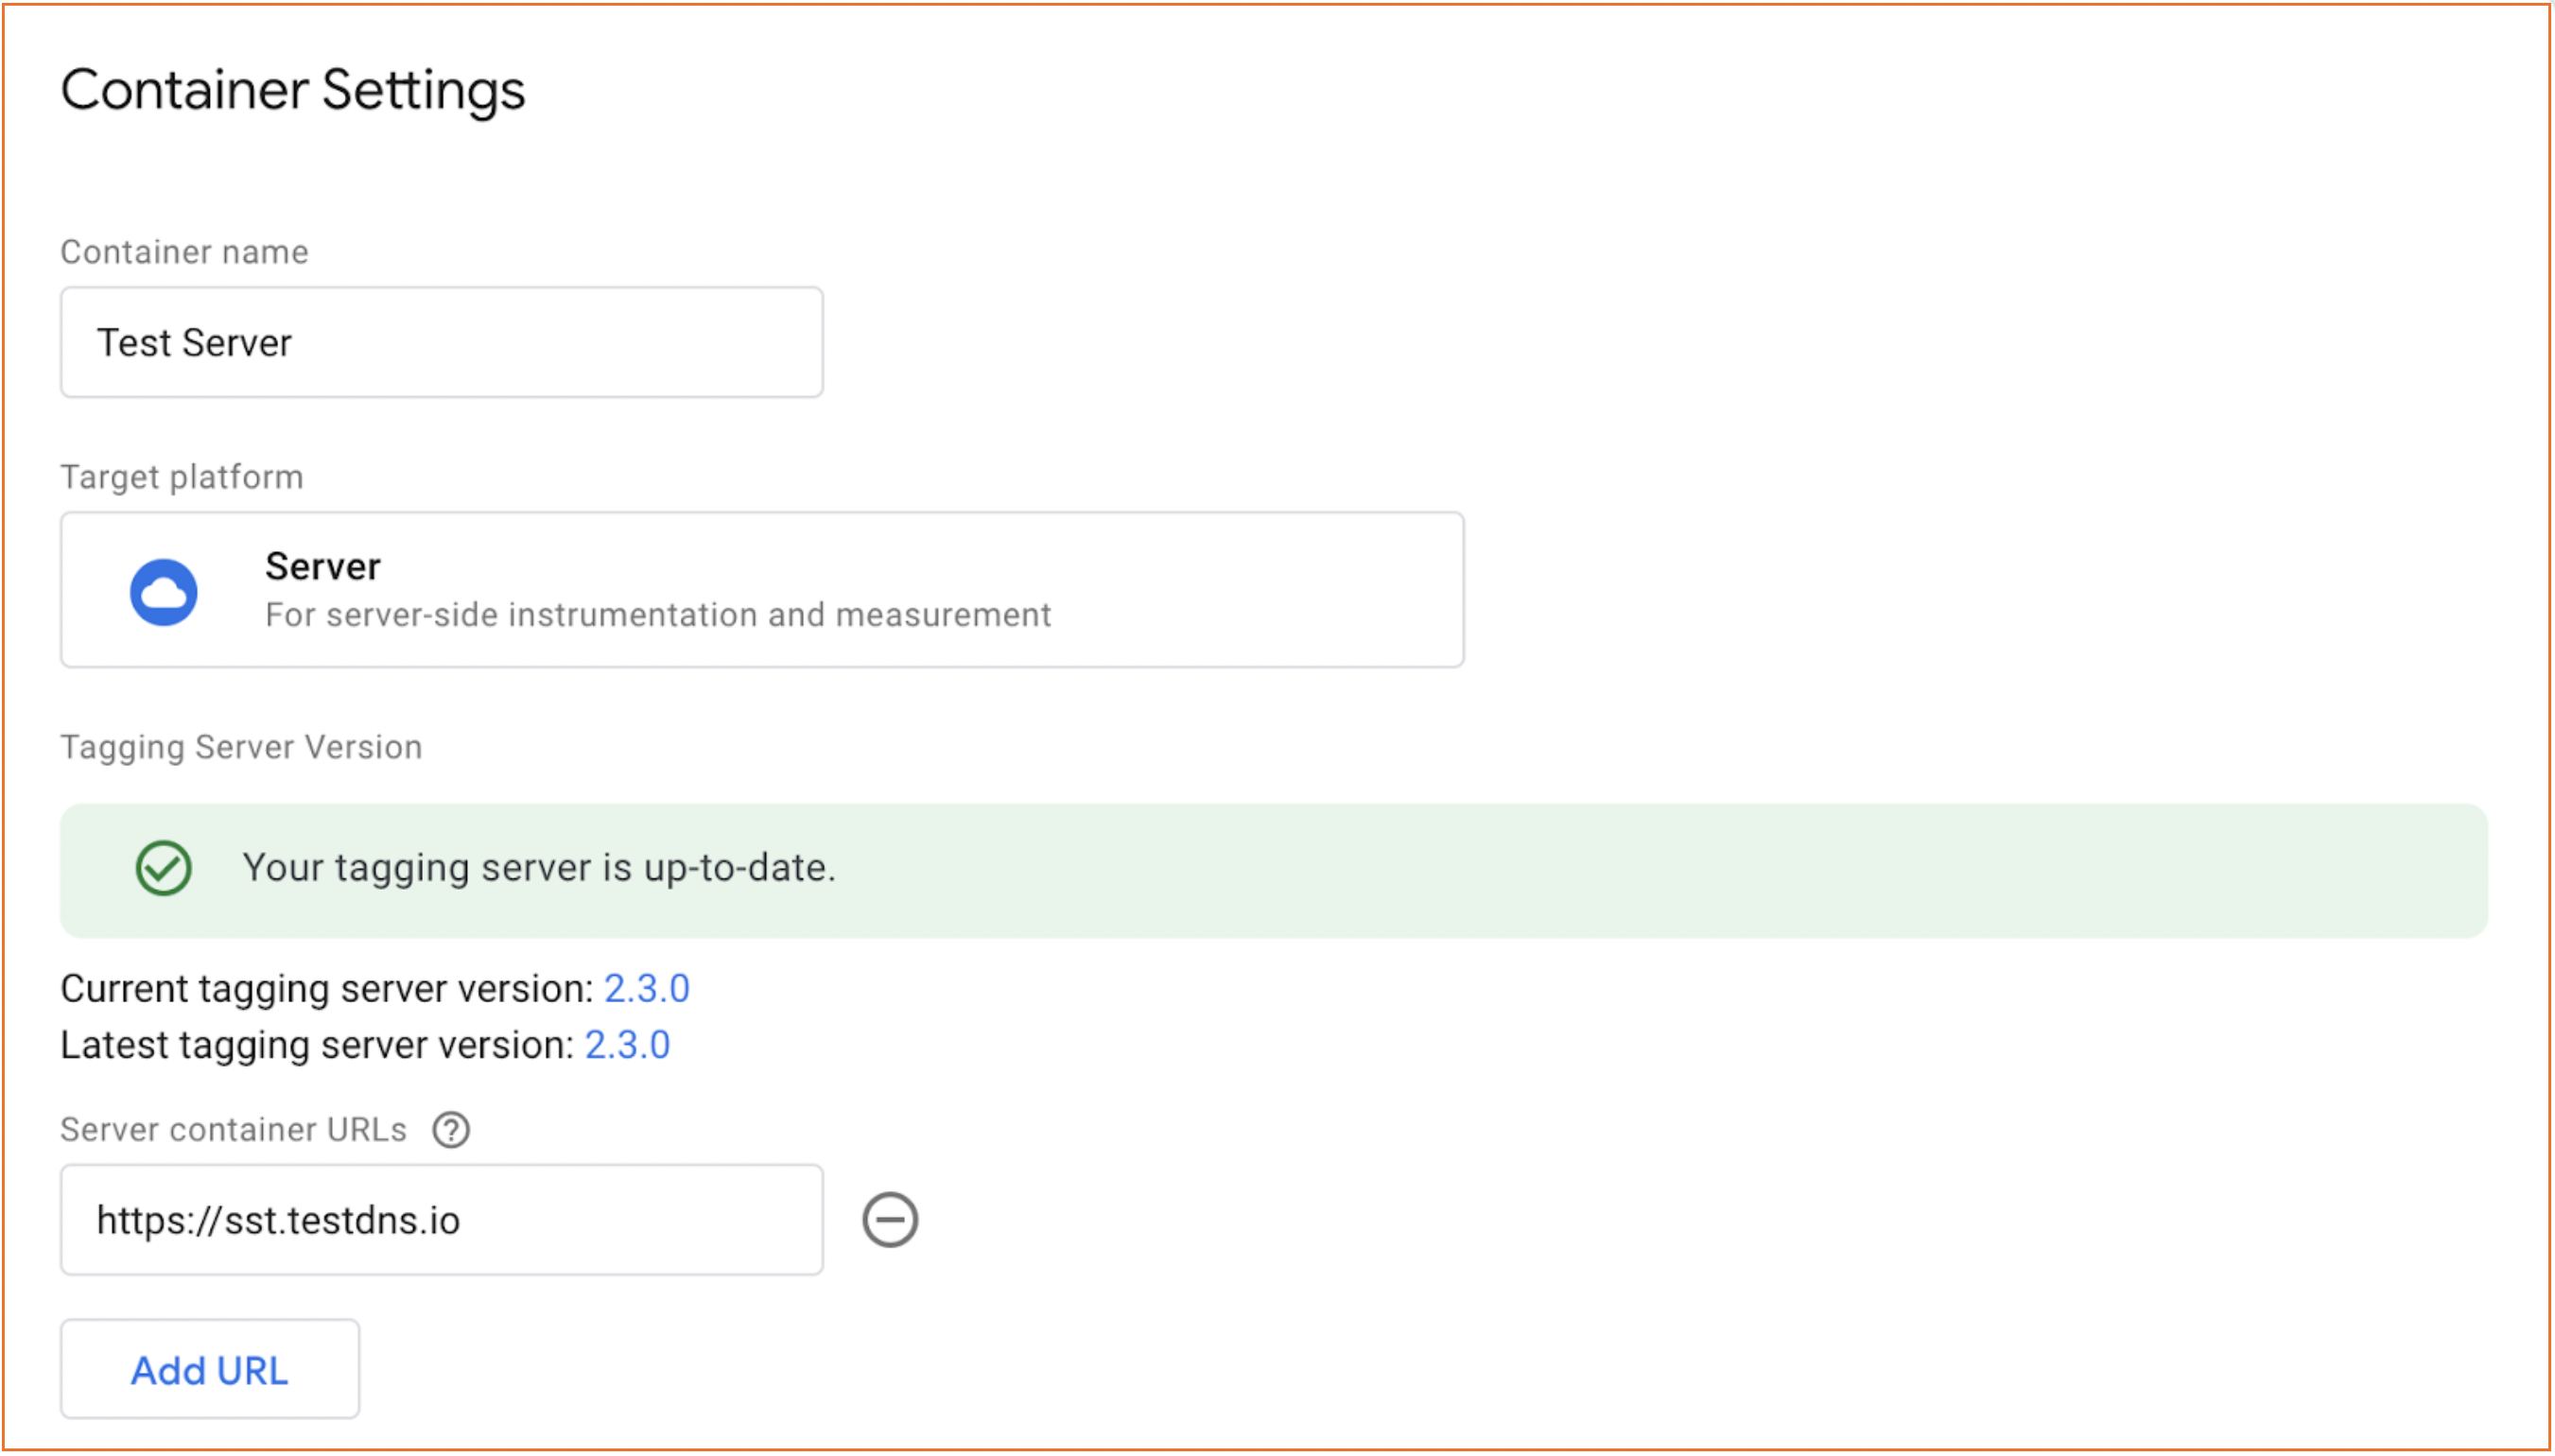Select the circled minus beside the URL field
The image size is (2555, 1456).
point(891,1218)
